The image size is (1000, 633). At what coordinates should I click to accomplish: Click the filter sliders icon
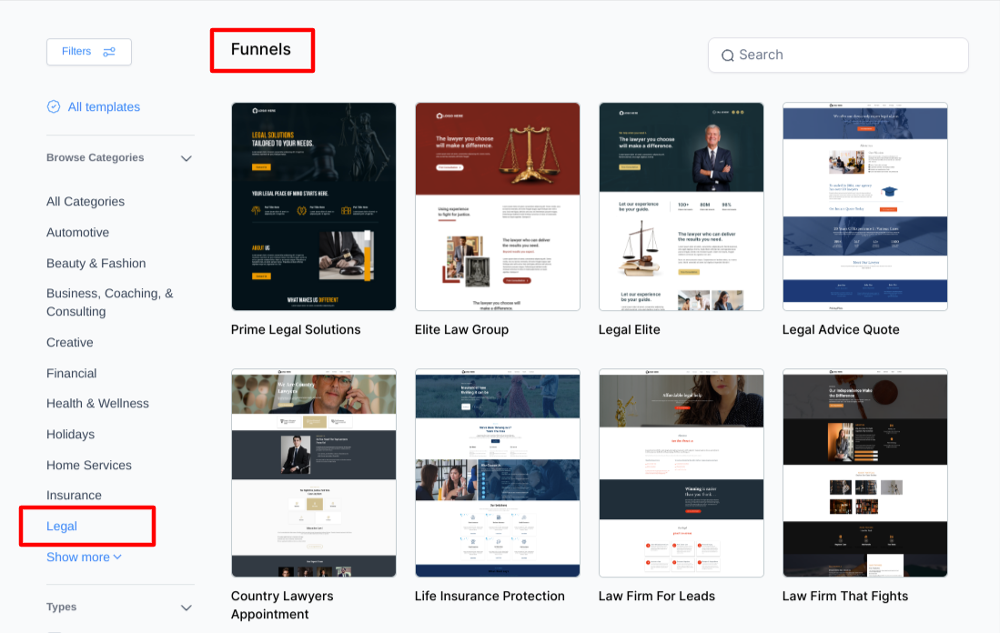(109, 52)
